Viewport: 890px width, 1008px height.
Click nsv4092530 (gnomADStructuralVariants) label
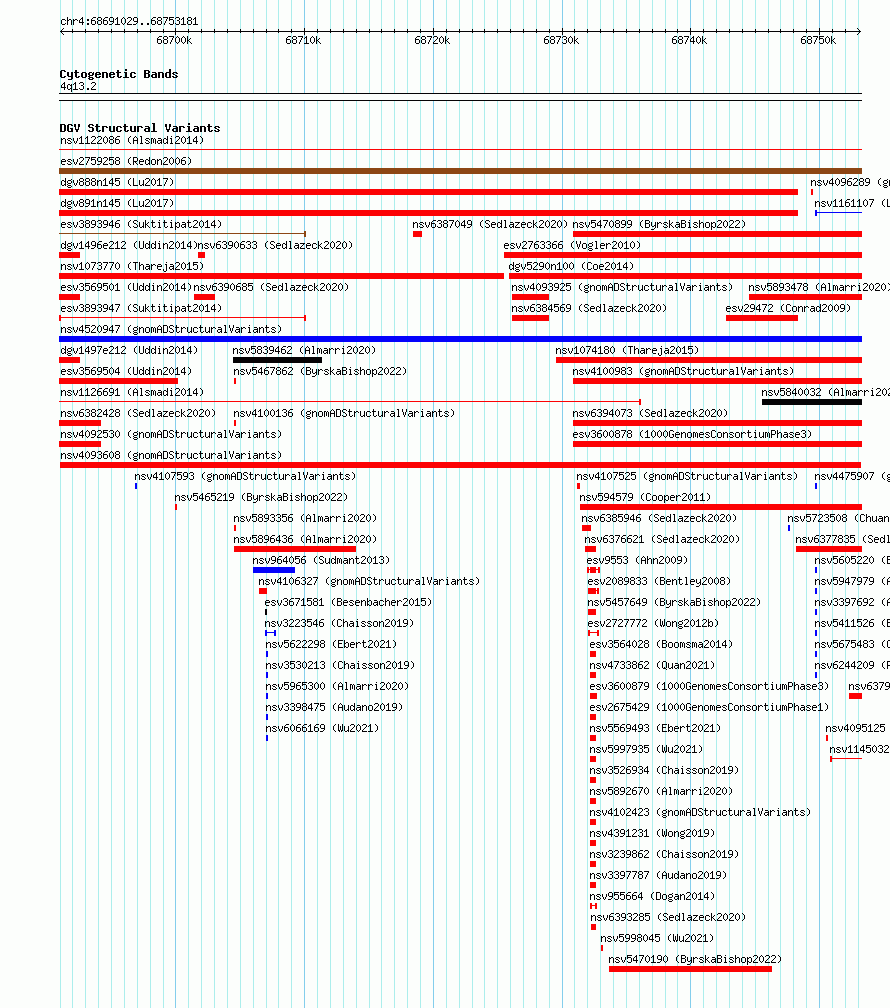(x=171, y=435)
